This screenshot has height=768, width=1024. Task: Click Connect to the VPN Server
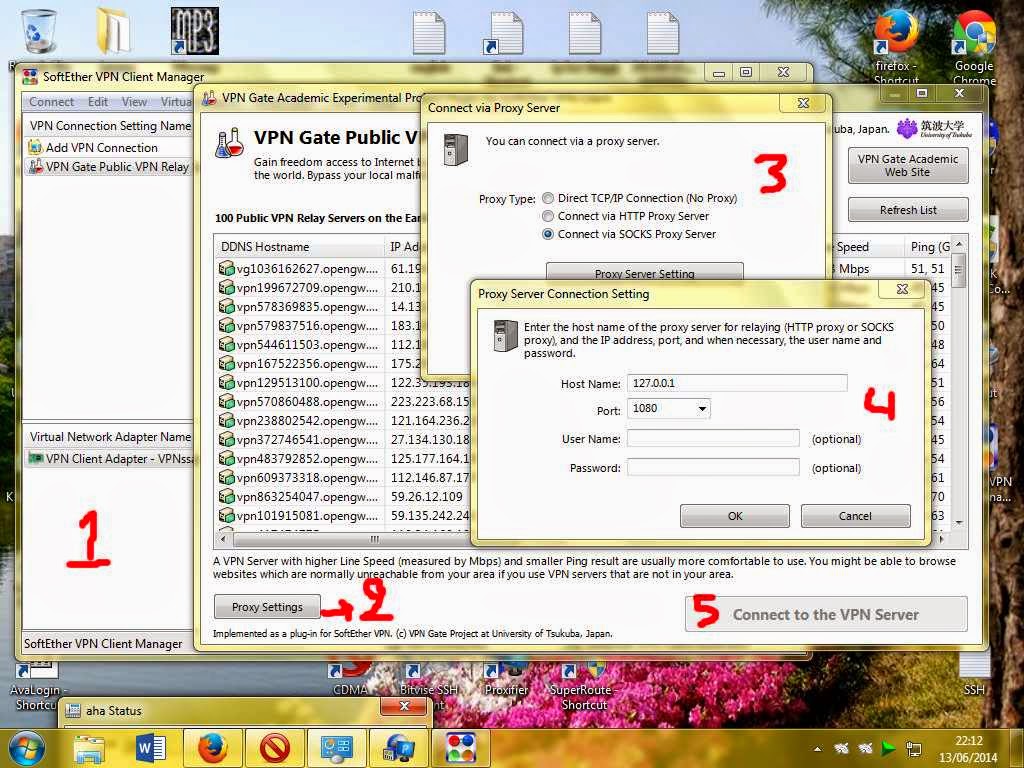click(x=825, y=615)
